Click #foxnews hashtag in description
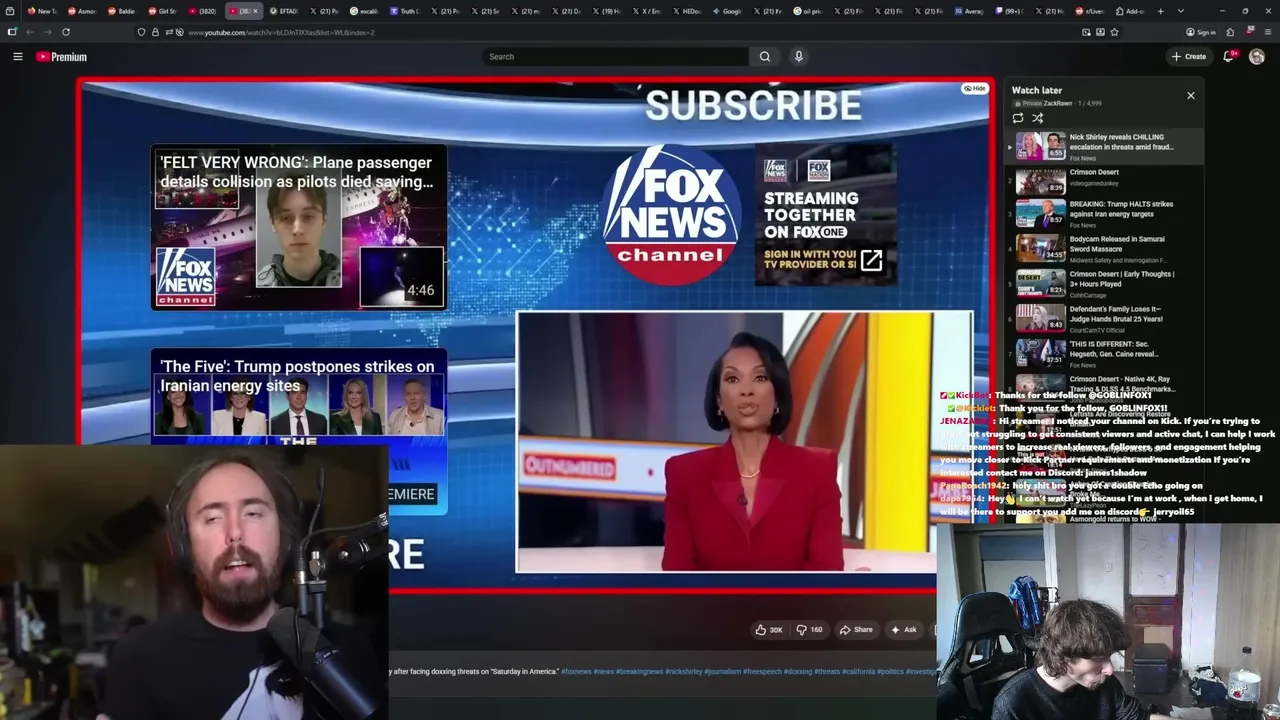The height and width of the screenshot is (720, 1280). pos(576,672)
